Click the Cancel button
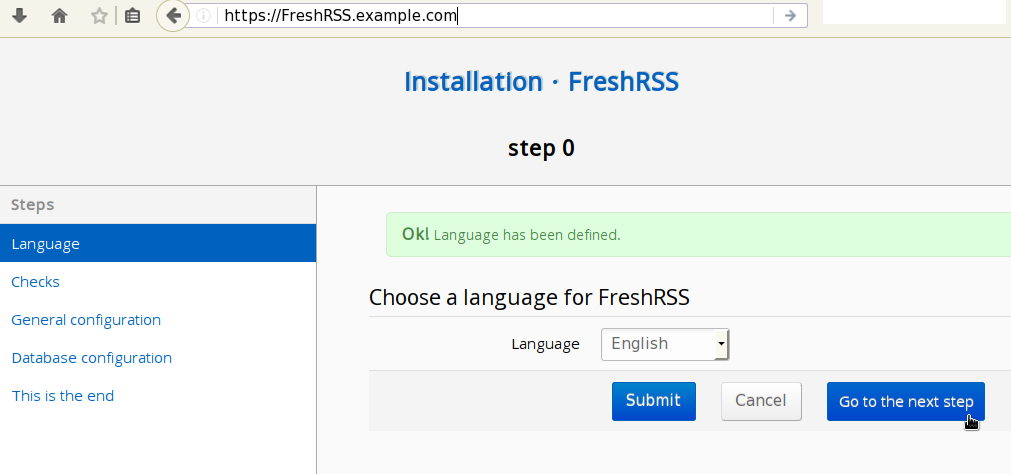The image size is (1011, 474). coord(761,400)
